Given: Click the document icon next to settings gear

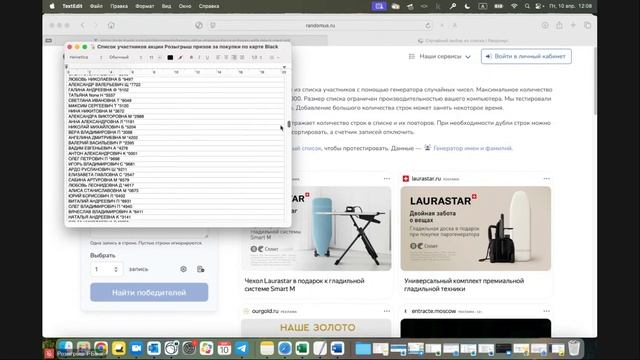Looking at the screenshot, I should coord(200,269).
